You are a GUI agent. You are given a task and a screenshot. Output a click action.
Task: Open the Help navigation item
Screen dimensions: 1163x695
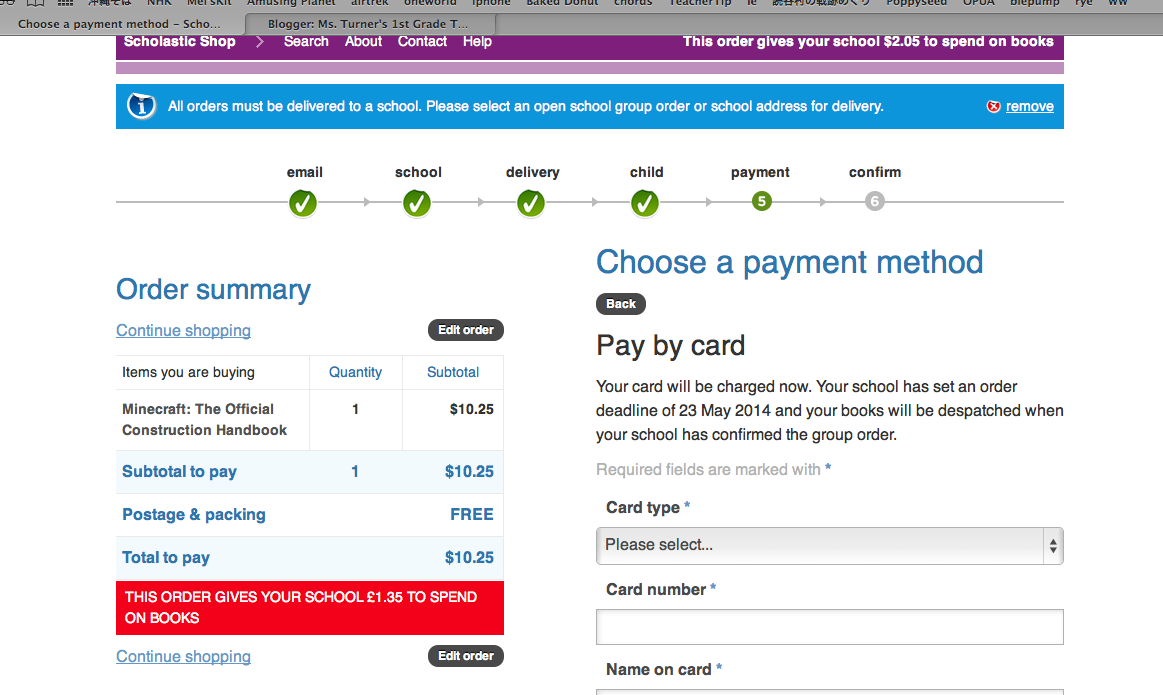478,42
